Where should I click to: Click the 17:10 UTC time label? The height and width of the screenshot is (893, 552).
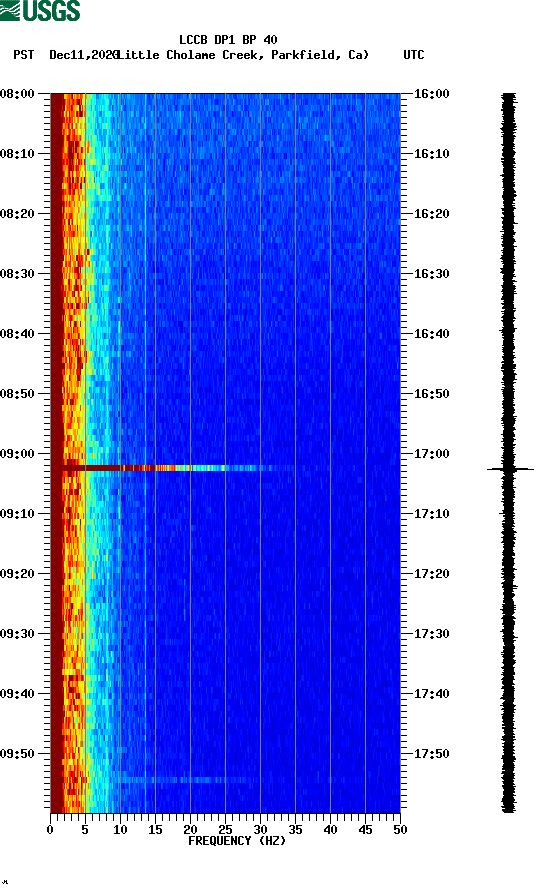pyautogui.click(x=431, y=514)
